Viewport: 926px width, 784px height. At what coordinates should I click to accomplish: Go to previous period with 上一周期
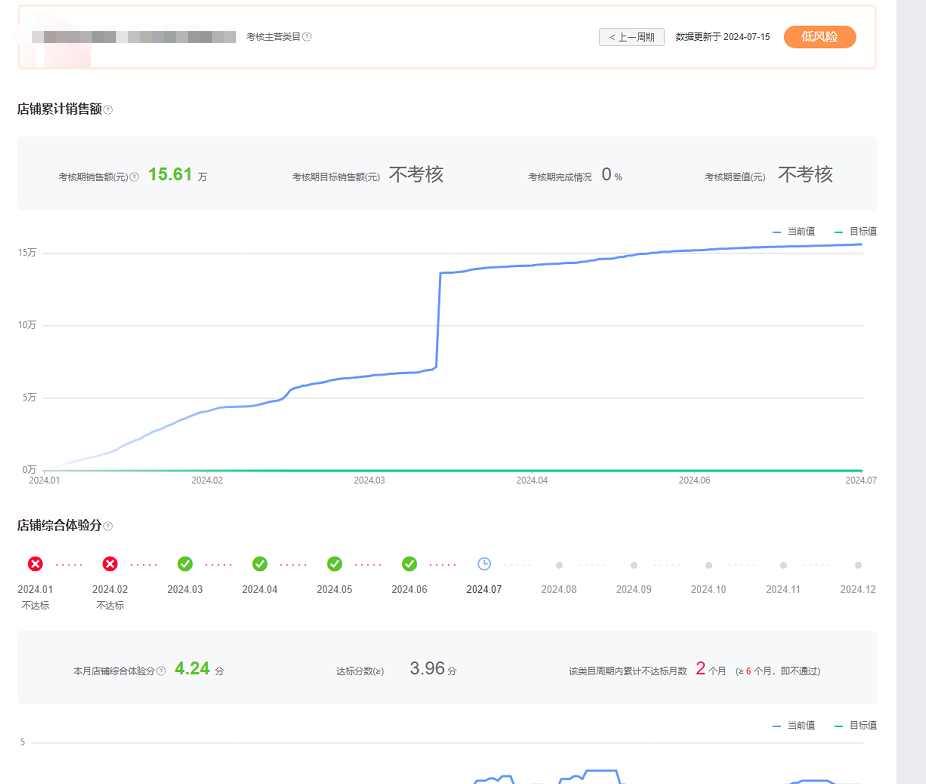631,37
